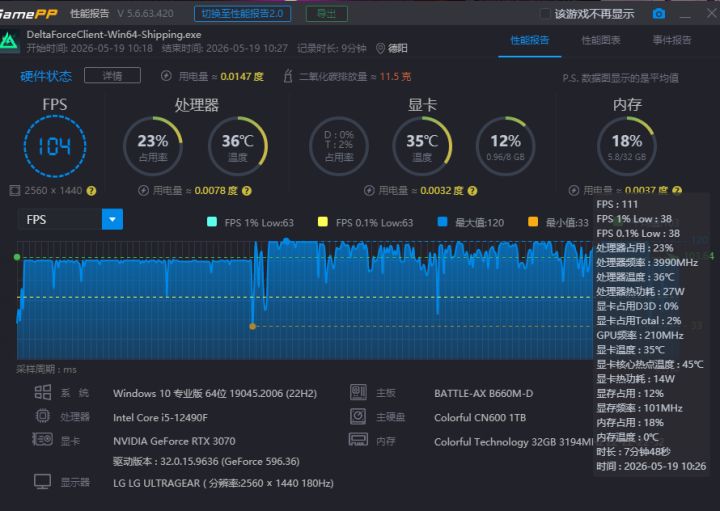The image size is (720, 511).
Task: Click tooltip line 时长 : 7分钟48秒
Action: click(633, 452)
